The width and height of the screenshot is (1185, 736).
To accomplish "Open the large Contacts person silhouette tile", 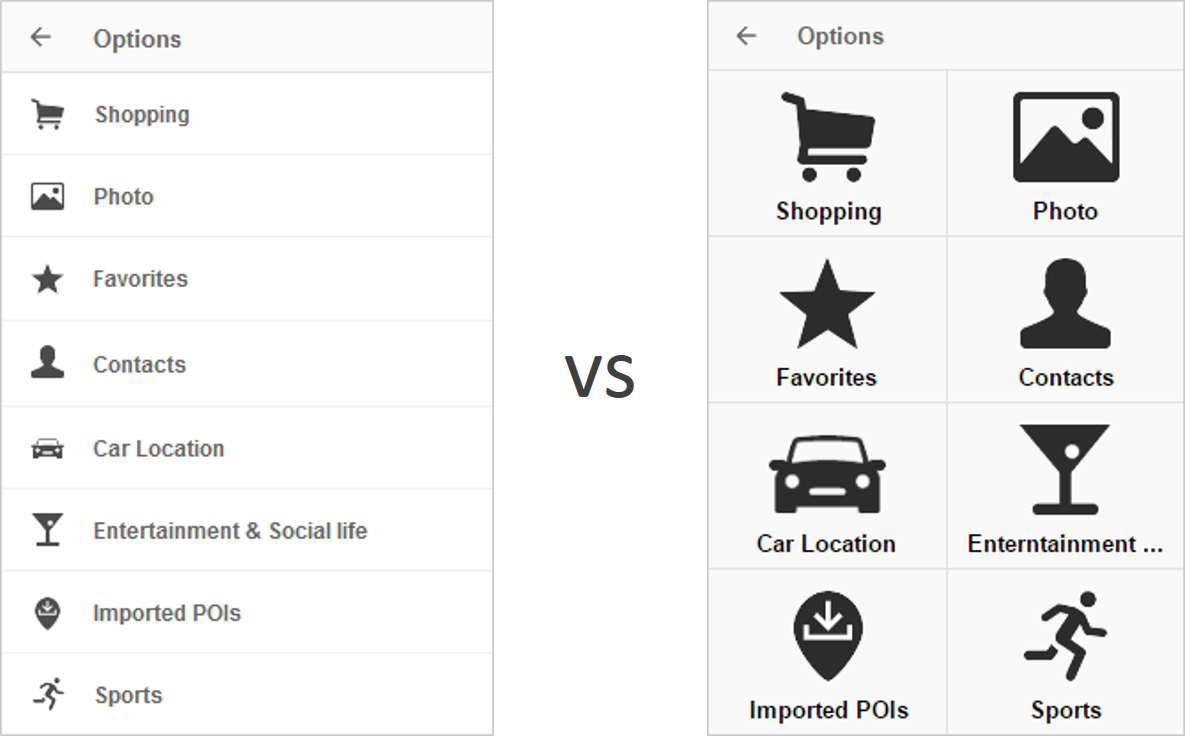I will pyautogui.click(x=1066, y=303).
